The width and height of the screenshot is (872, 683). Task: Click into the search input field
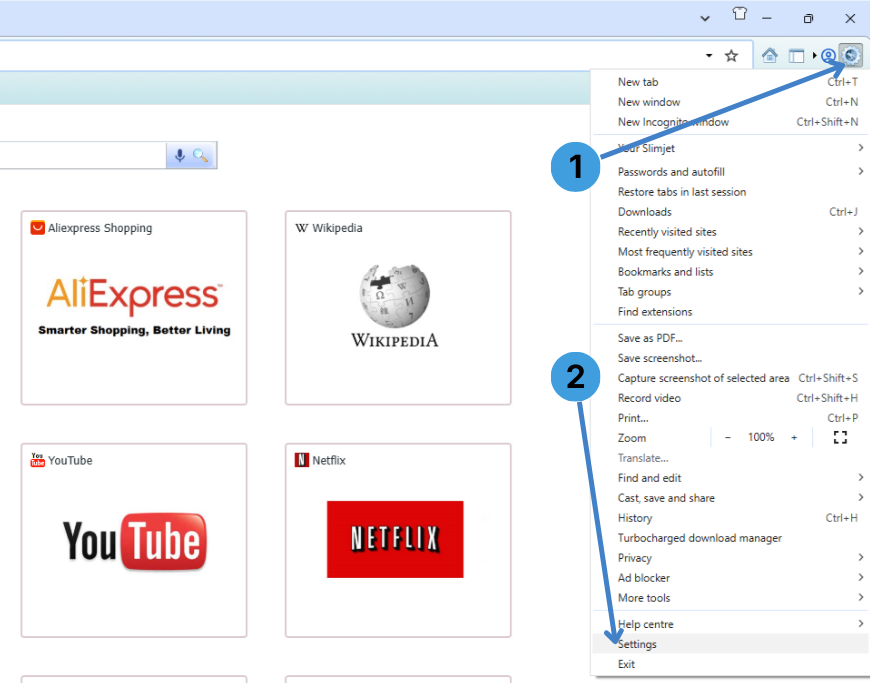[x=83, y=155]
